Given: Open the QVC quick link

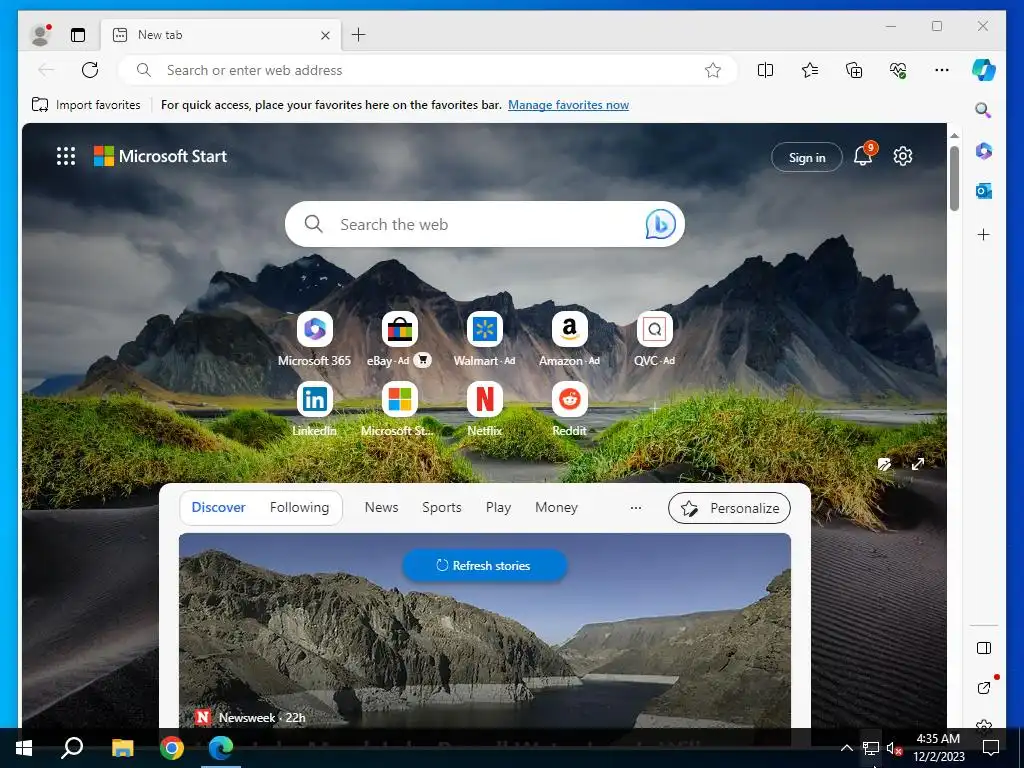Looking at the screenshot, I should 654,339.
